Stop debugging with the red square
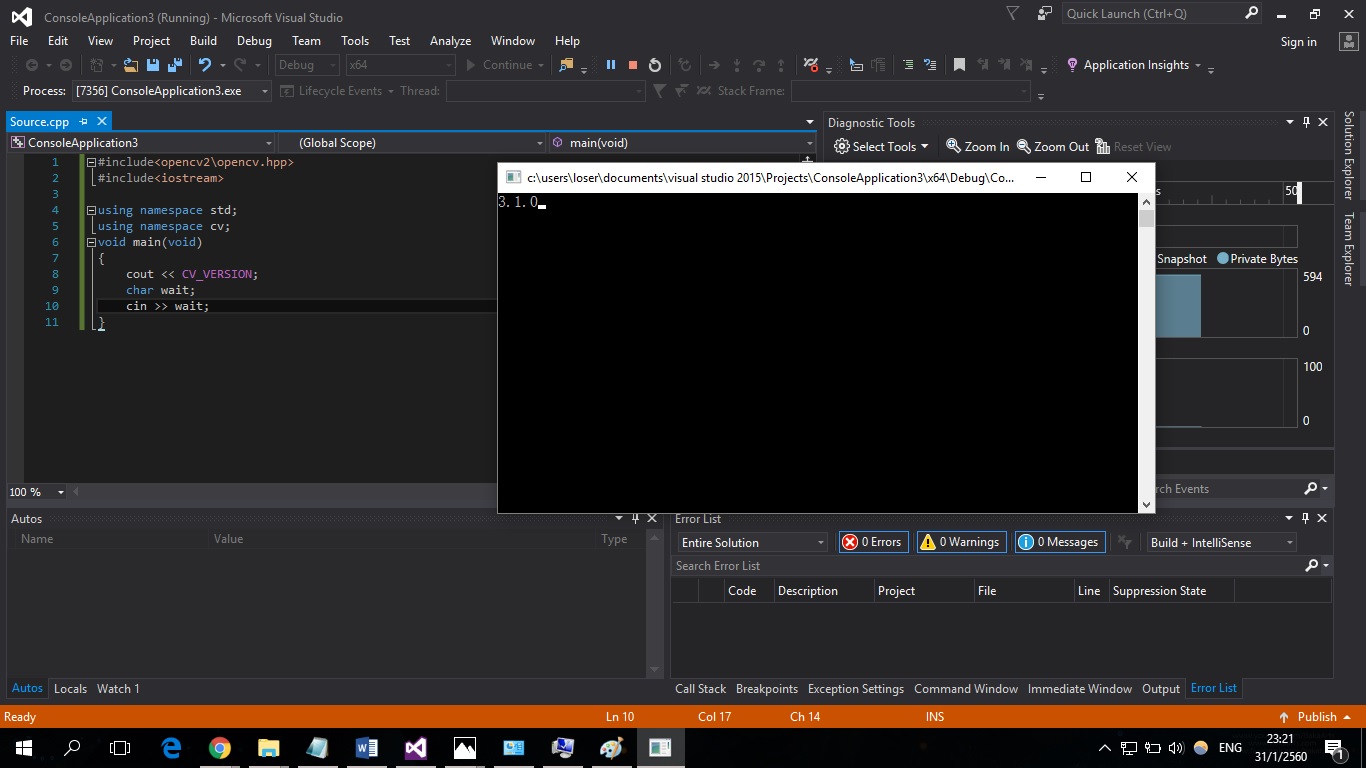 click(632, 65)
